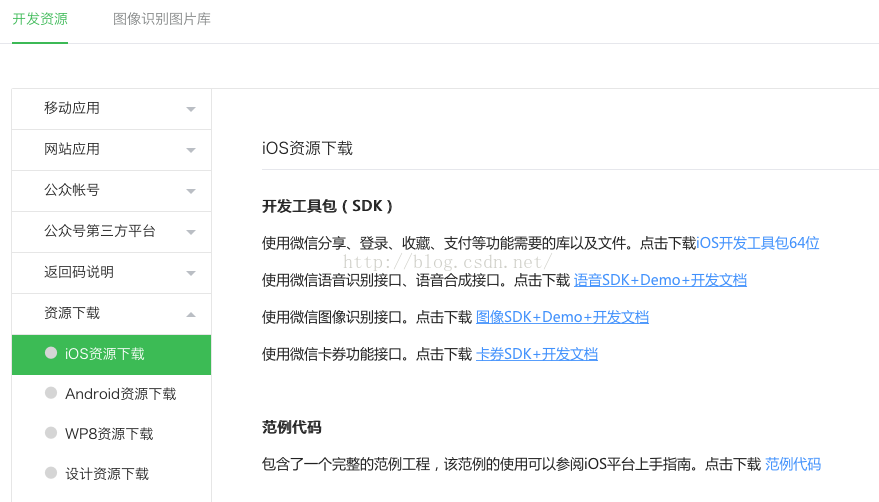Open the 公众号第三方平台 sidebar section
This screenshot has width=879, height=502.
click(x=112, y=232)
